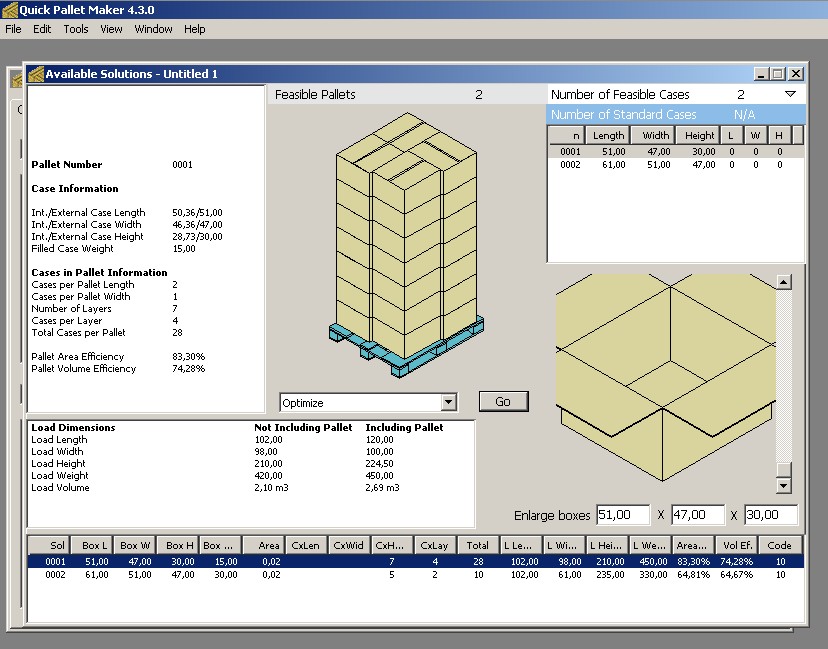Click the Total Cases per Pallet label
Screen dimensions: 828x649
click(78, 333)
